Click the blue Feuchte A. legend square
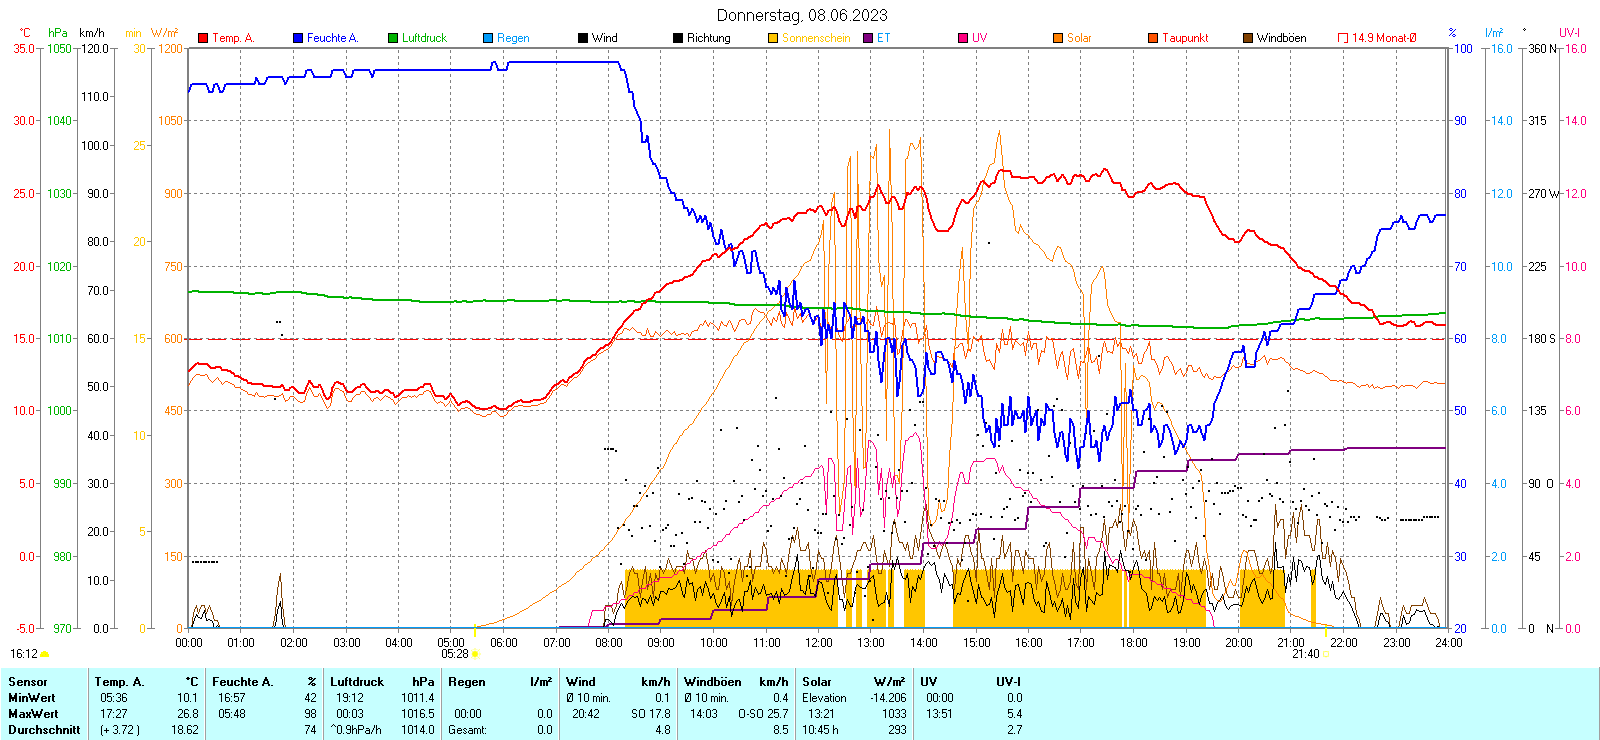 coord(298,38)
